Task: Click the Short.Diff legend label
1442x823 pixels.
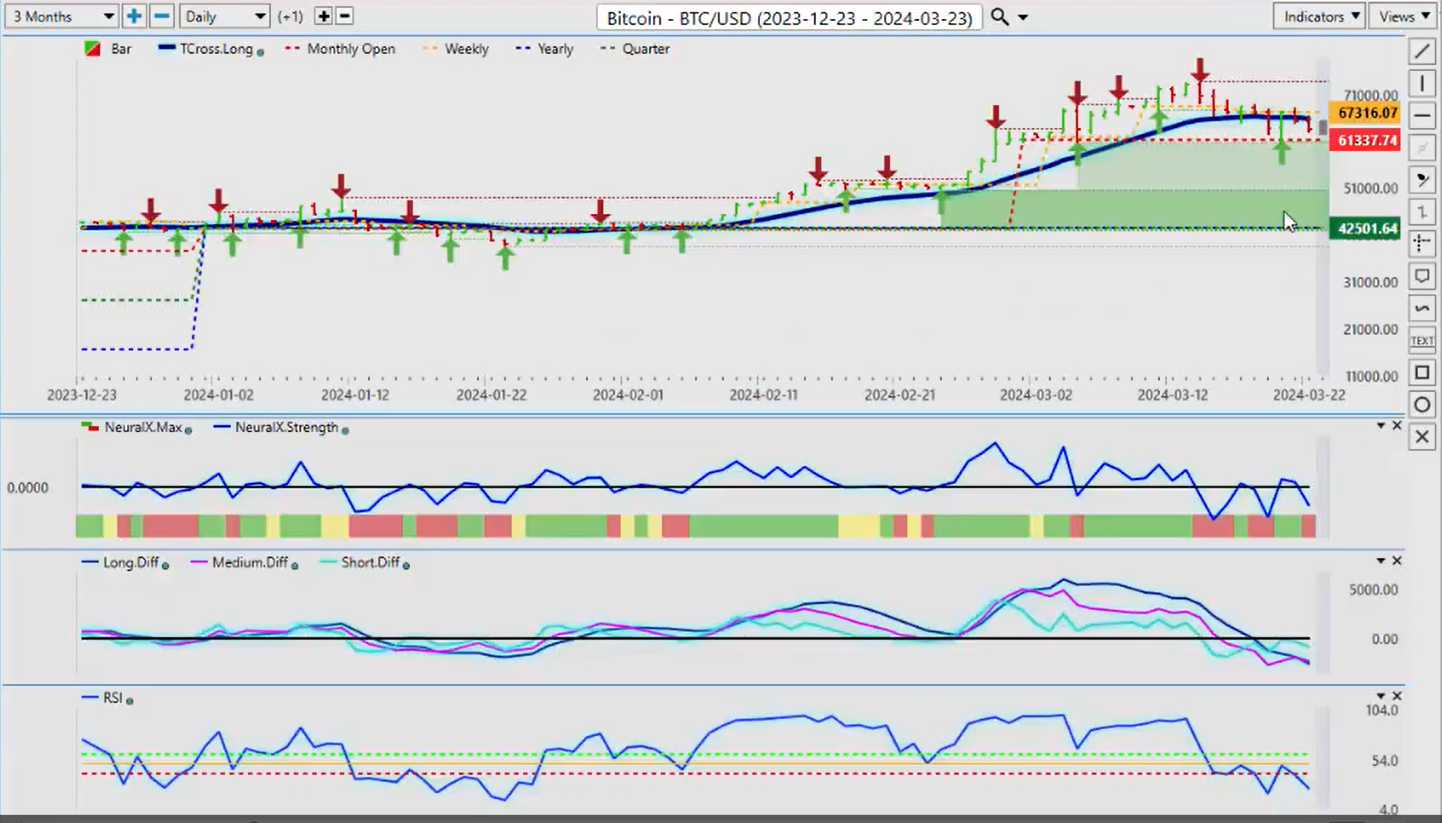Action: [370, 562]
